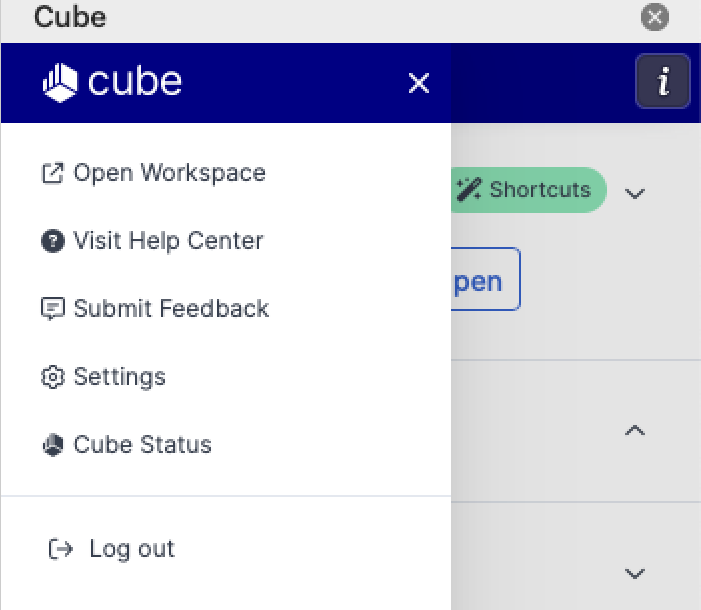Click the Cube Status icon
701x610 pixels.
[52, 445]
